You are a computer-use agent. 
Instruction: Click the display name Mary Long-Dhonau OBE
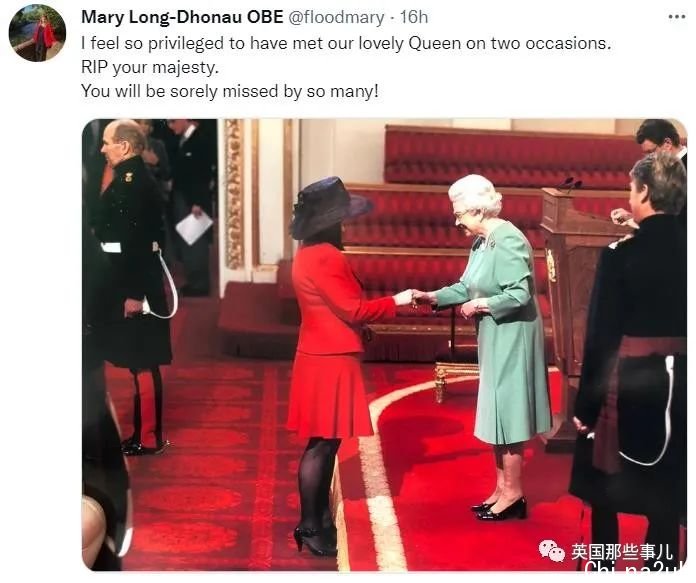pyautogui.click(x=182, y=17)
